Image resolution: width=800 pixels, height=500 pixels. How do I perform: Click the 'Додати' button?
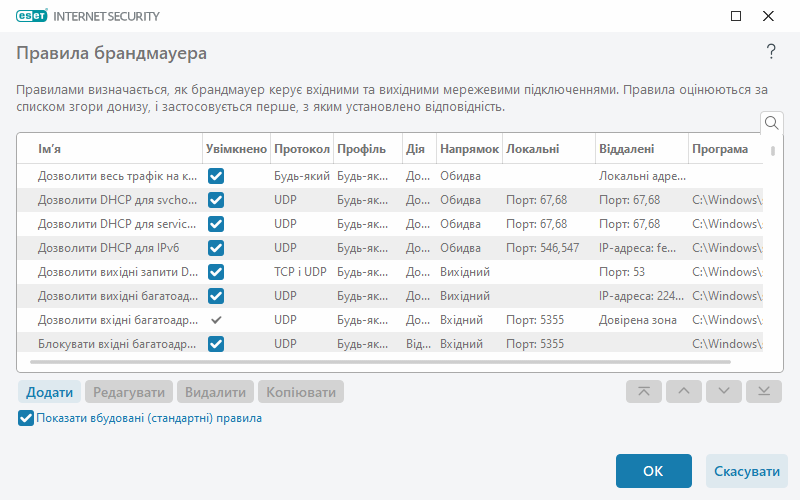pos(49,392)
